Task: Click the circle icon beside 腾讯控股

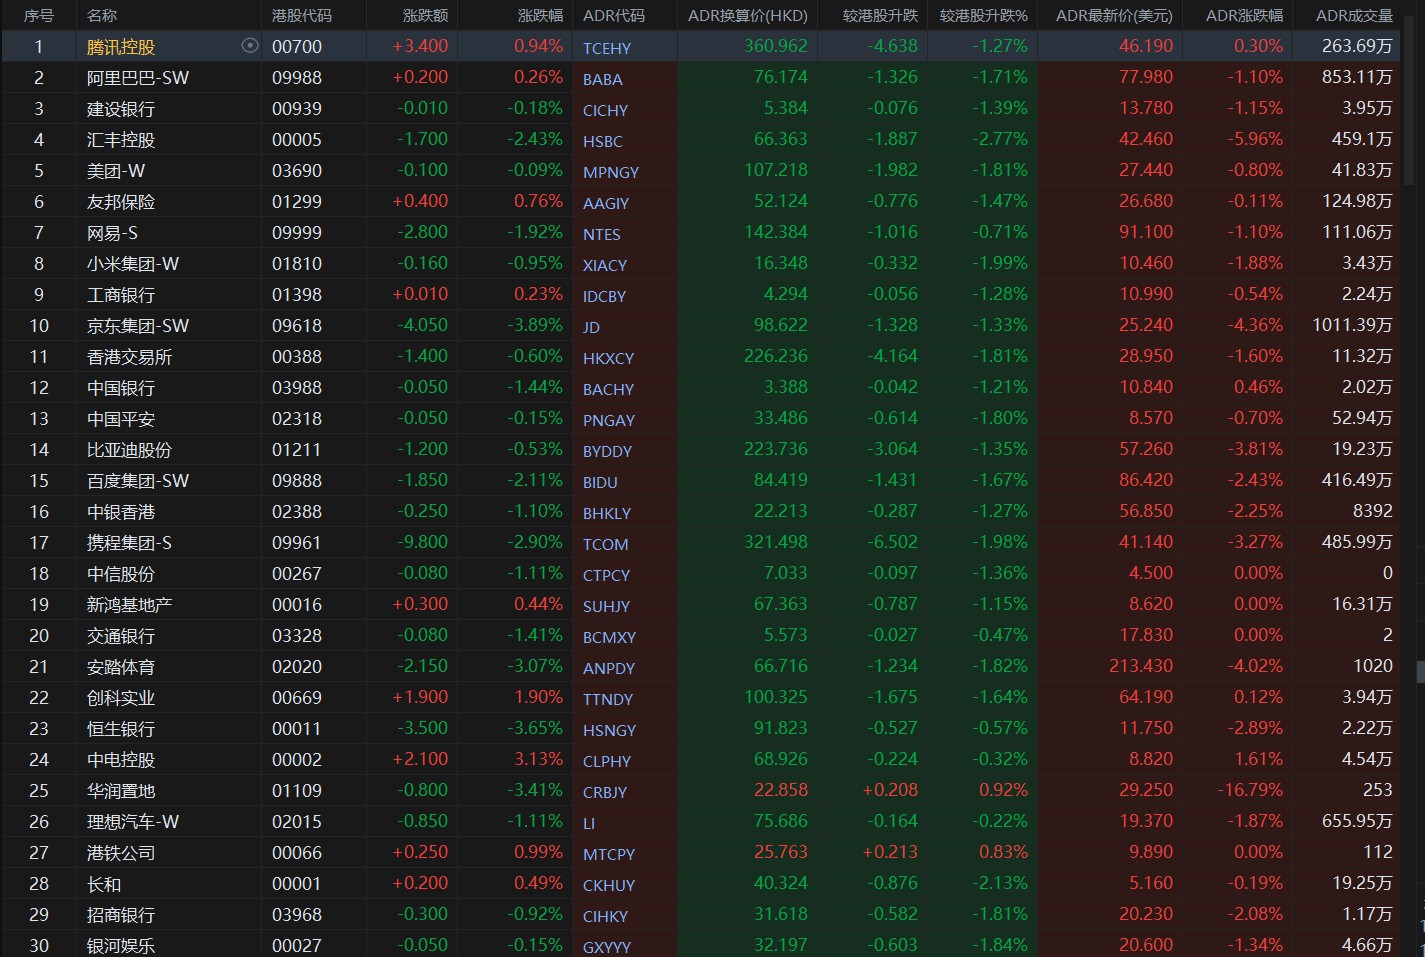Action: 250,46
